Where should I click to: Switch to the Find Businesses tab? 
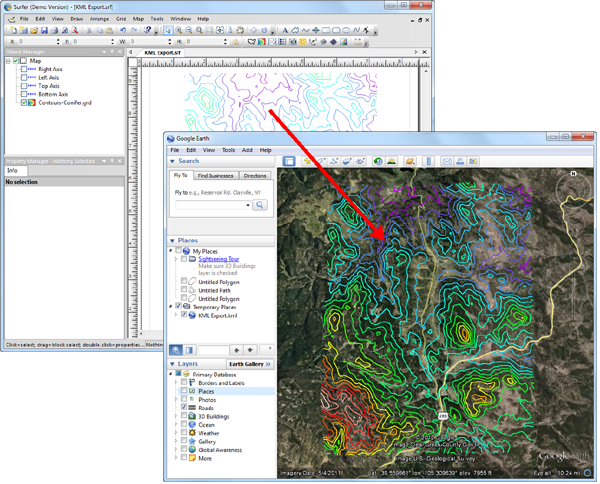[x=215, y=176]
